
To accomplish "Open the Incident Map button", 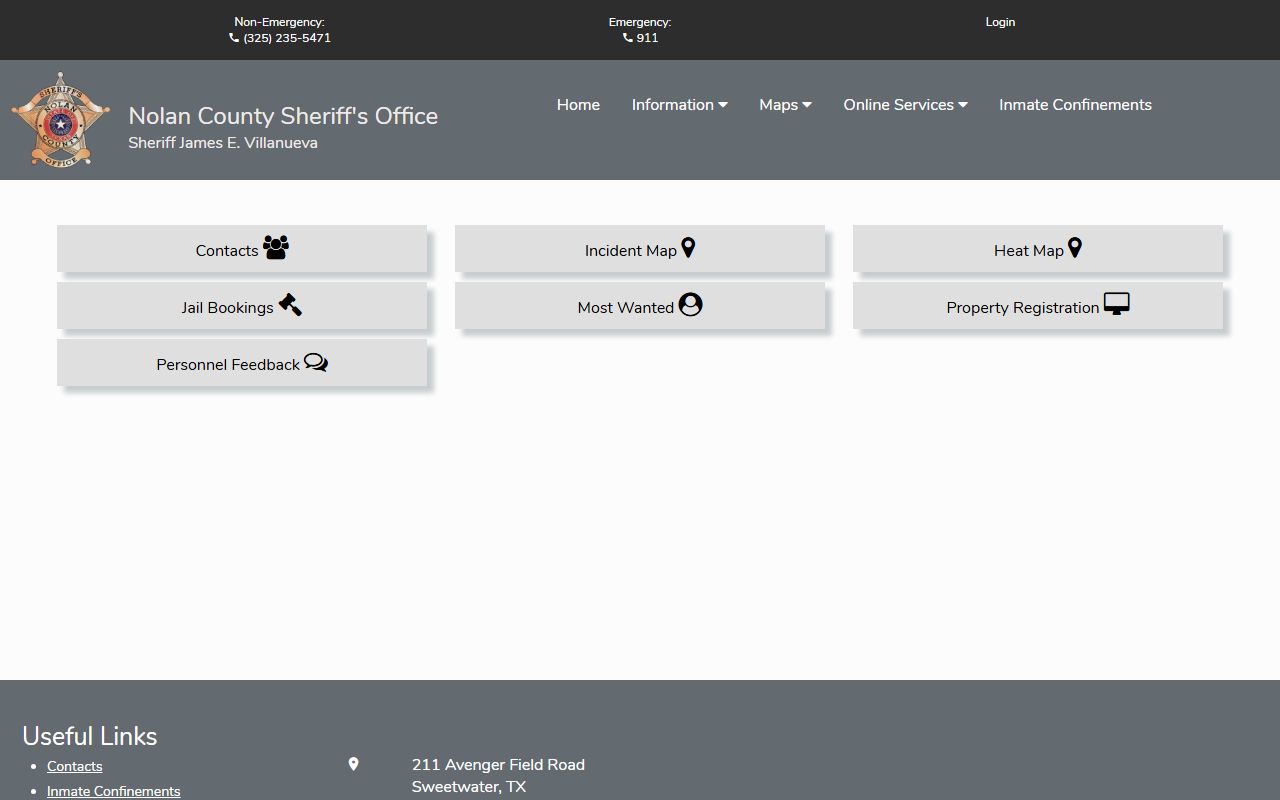I will click(640, 249).
